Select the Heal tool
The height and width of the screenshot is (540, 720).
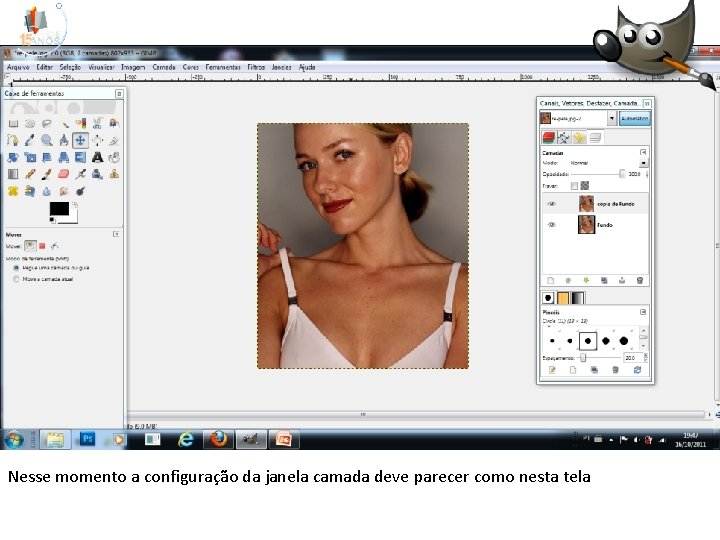click(13, 191)
